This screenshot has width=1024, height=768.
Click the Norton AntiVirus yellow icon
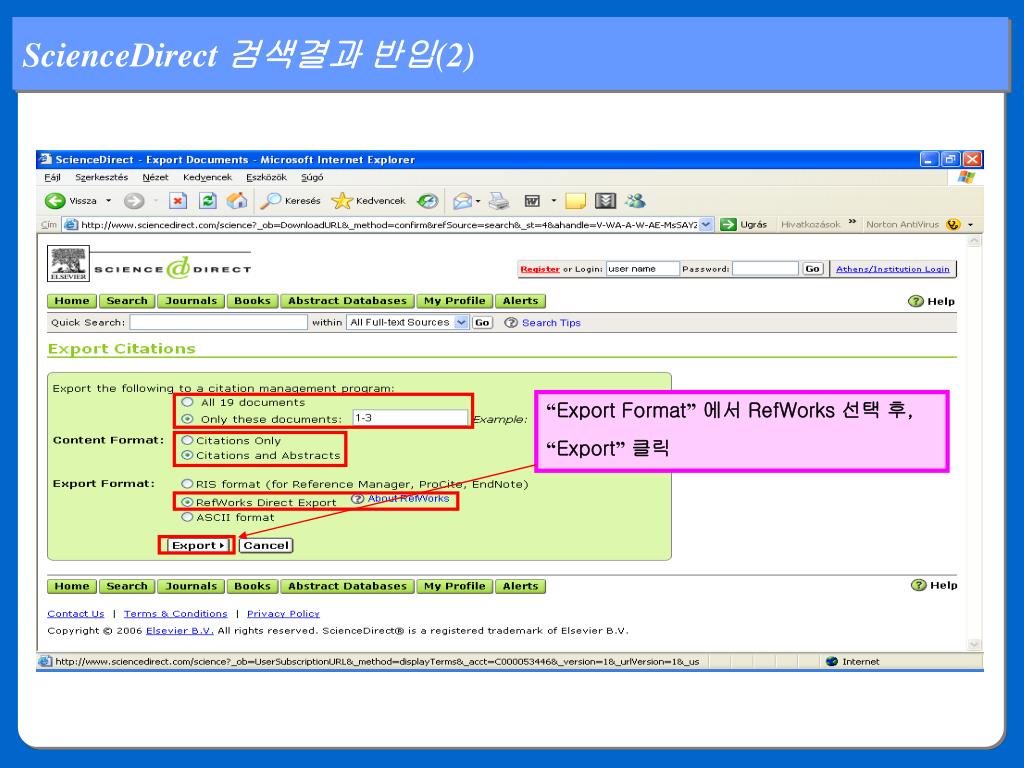coord(953,225)
